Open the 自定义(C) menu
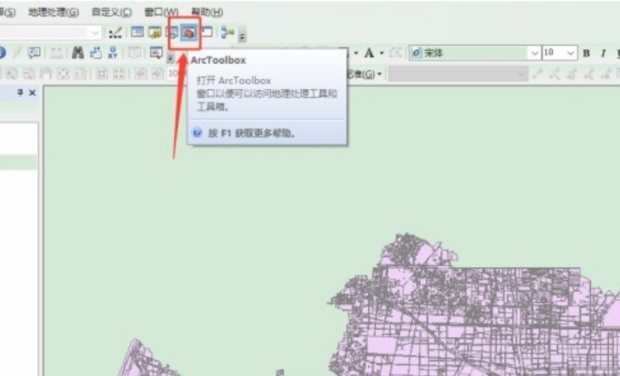The width and height of the screenshot is (620, 376). 112,12
